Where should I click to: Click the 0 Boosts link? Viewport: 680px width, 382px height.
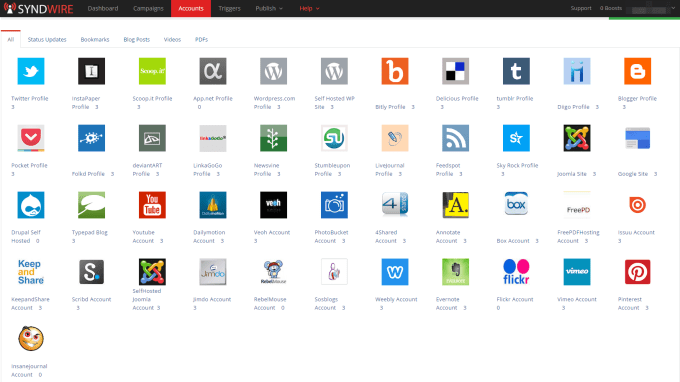(x=611, y=8)
